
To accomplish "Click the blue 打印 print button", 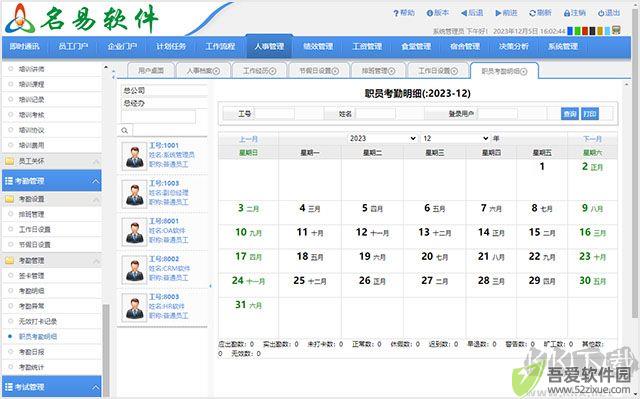I will click(x=590, y=114).
